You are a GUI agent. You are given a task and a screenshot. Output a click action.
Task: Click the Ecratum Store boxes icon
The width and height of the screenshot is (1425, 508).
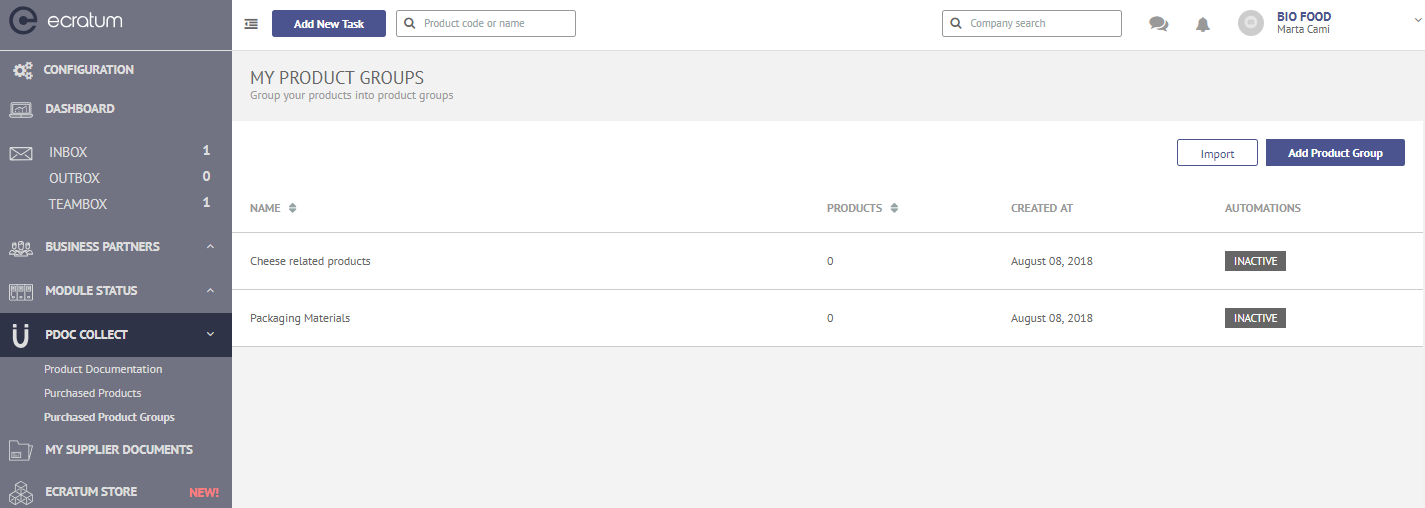(x=22, y=492)
